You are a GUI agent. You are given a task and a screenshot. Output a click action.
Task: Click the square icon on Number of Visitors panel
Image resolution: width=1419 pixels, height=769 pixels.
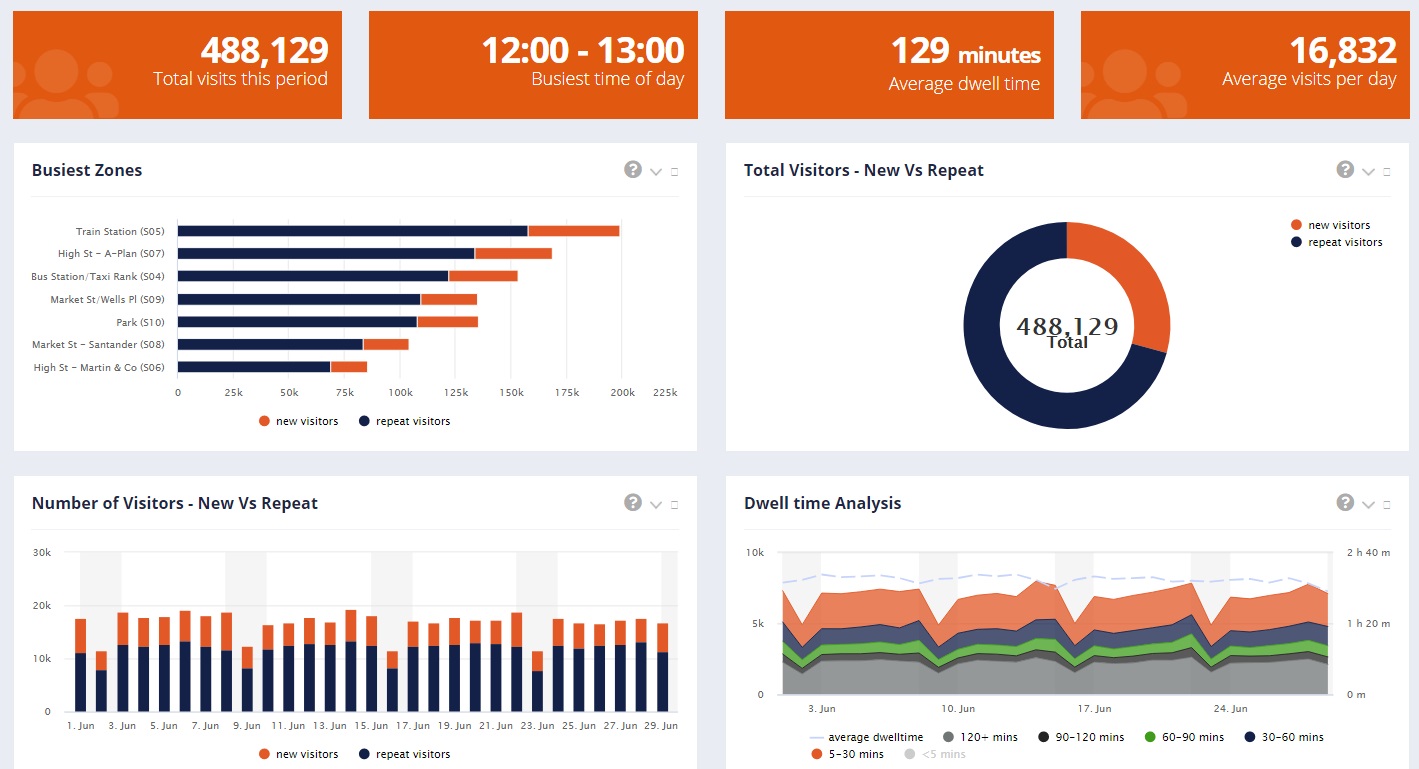[674, 505]
